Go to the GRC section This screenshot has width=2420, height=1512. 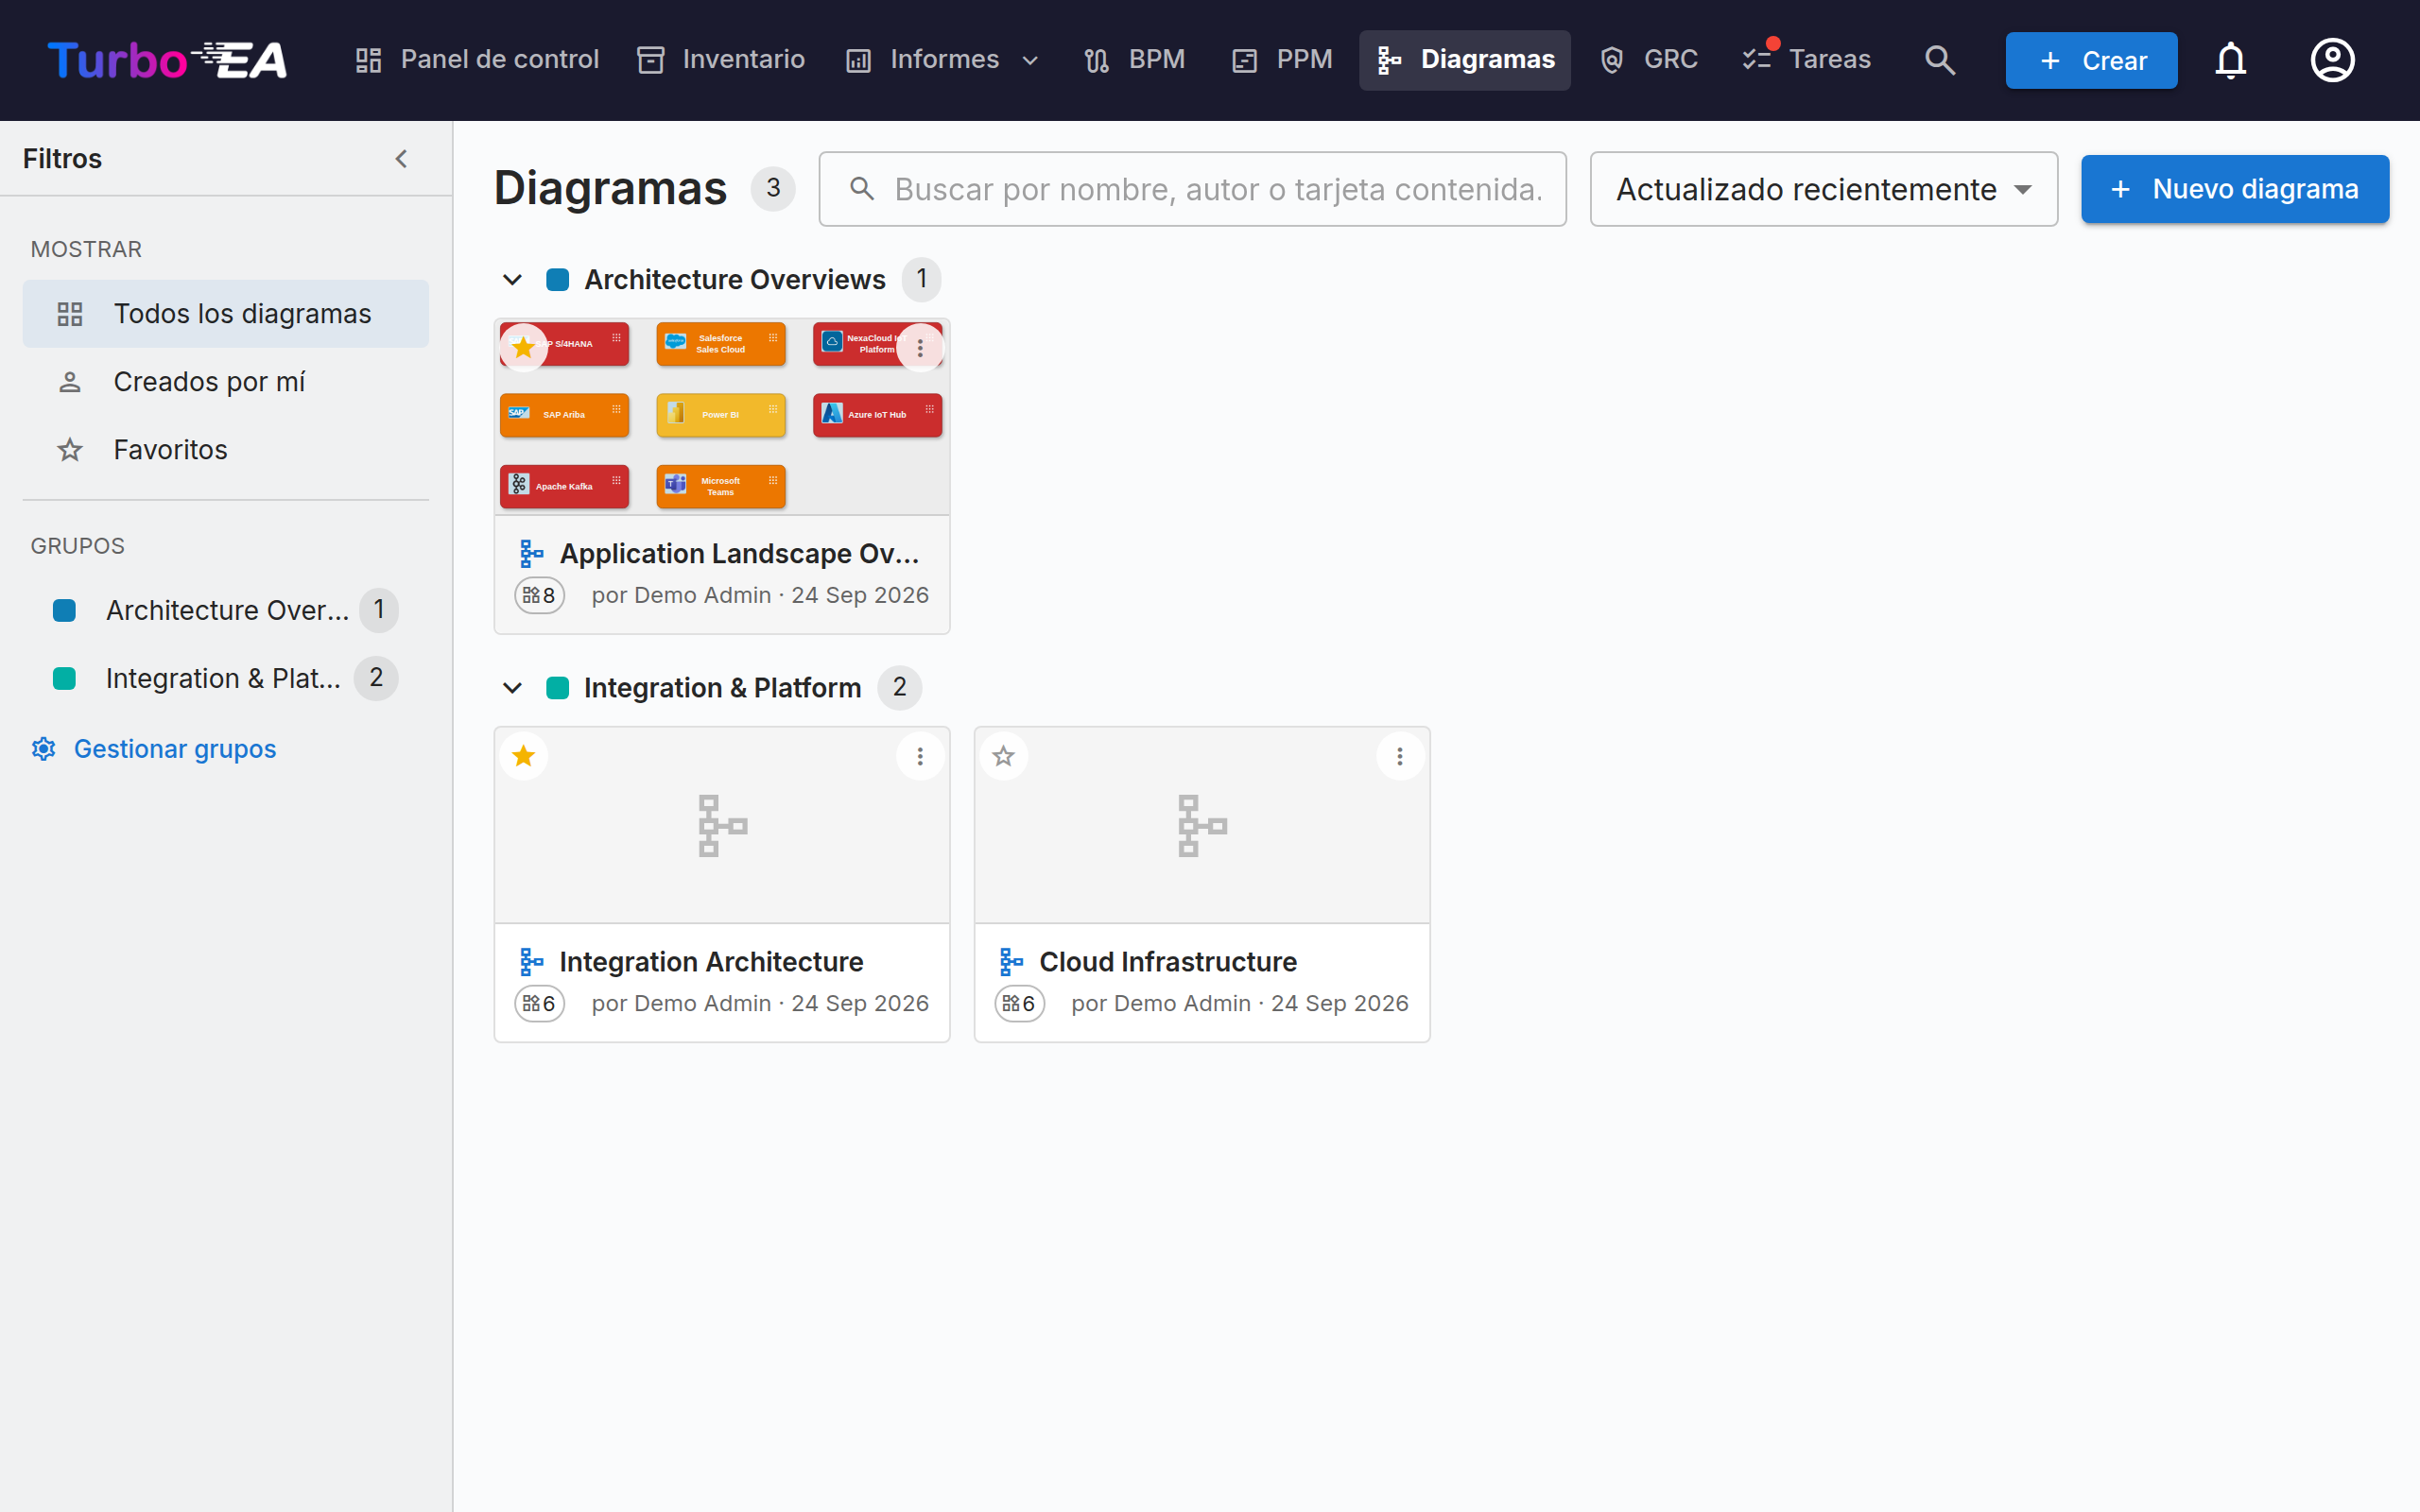point(1649,60)
